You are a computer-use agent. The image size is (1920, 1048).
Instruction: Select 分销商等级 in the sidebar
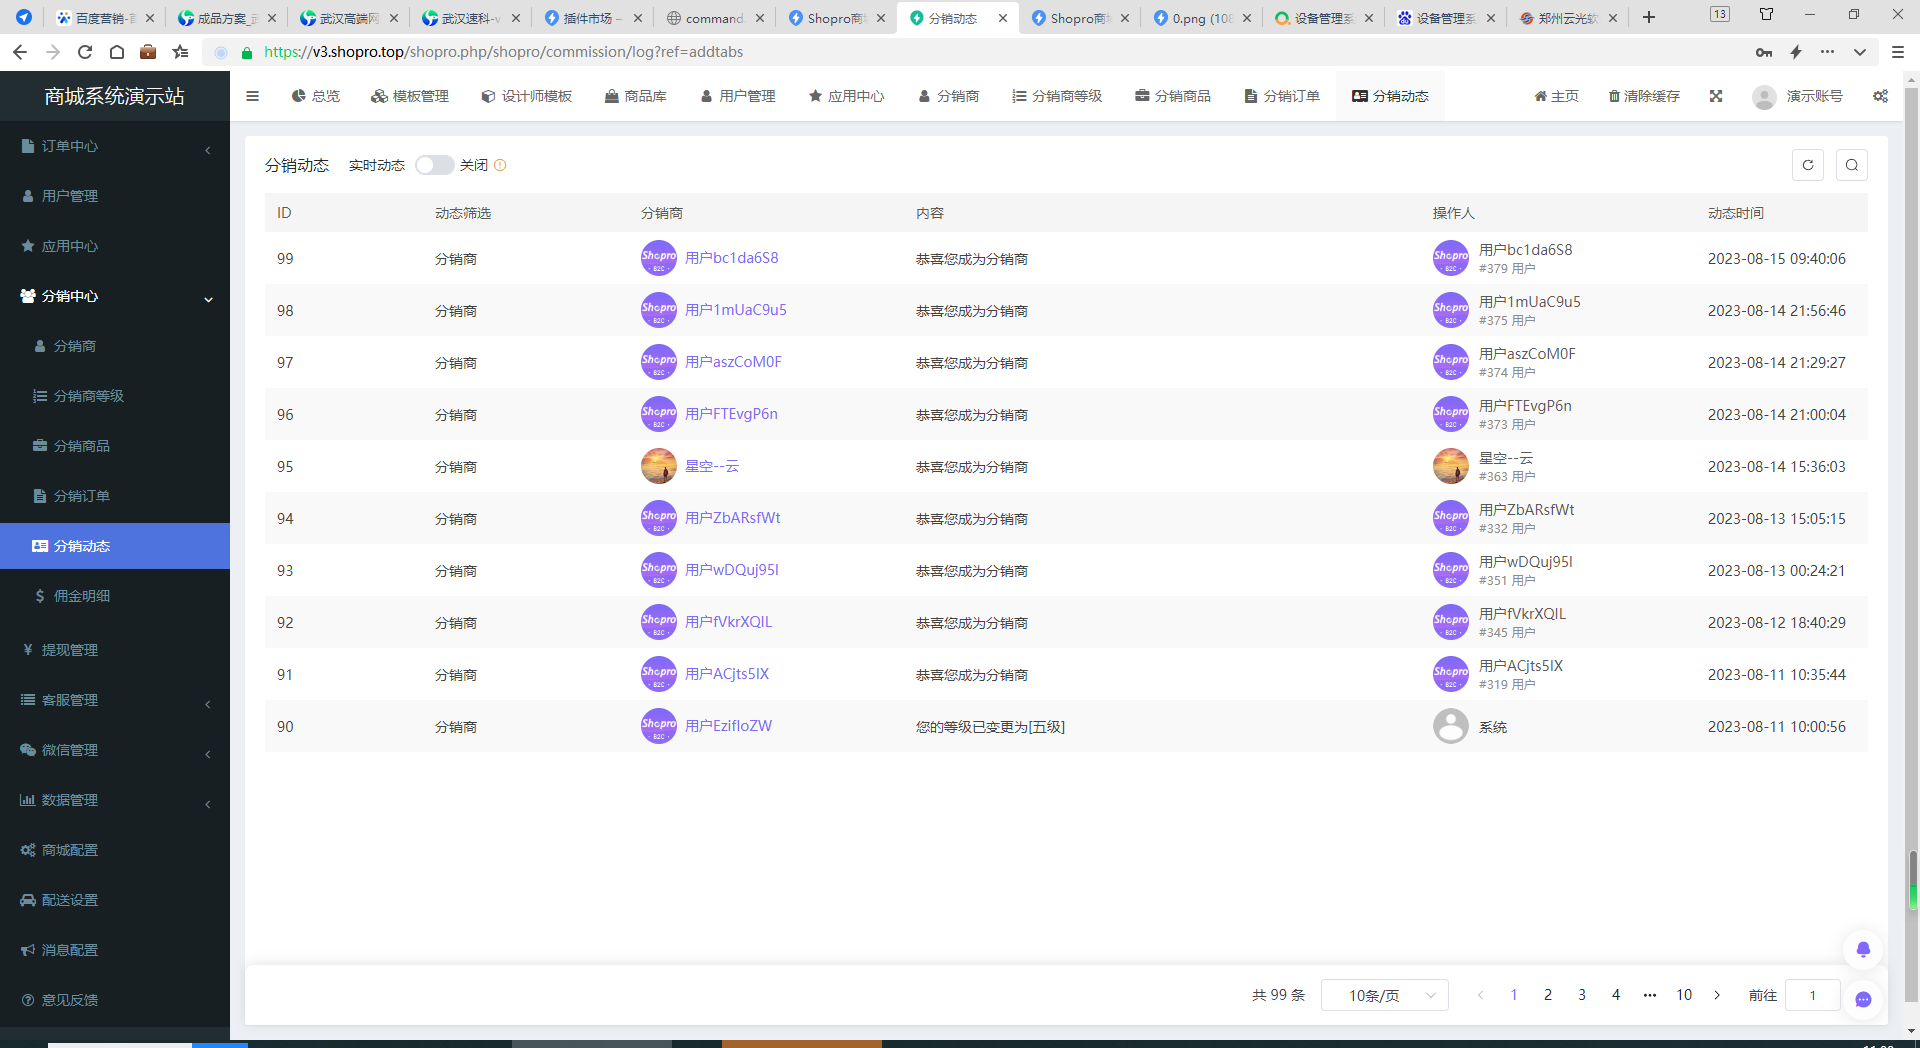tap(115, 396)
